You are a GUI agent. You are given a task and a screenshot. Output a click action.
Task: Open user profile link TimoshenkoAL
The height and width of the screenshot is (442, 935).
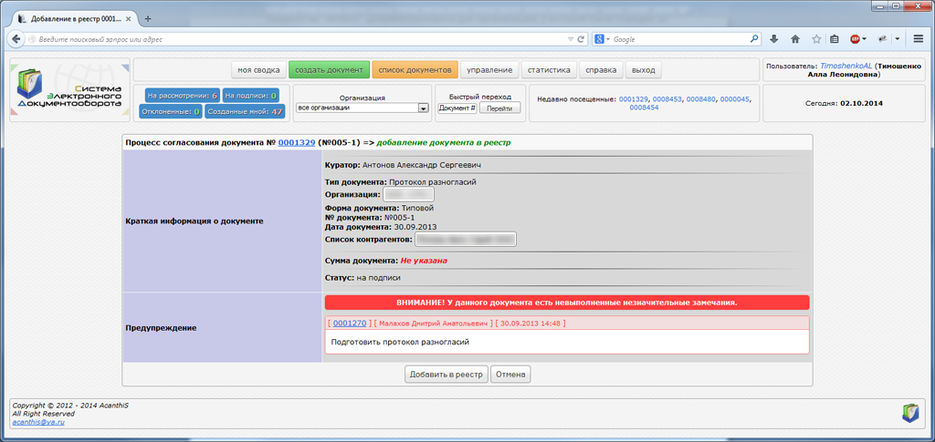click(x=846, y=66)
